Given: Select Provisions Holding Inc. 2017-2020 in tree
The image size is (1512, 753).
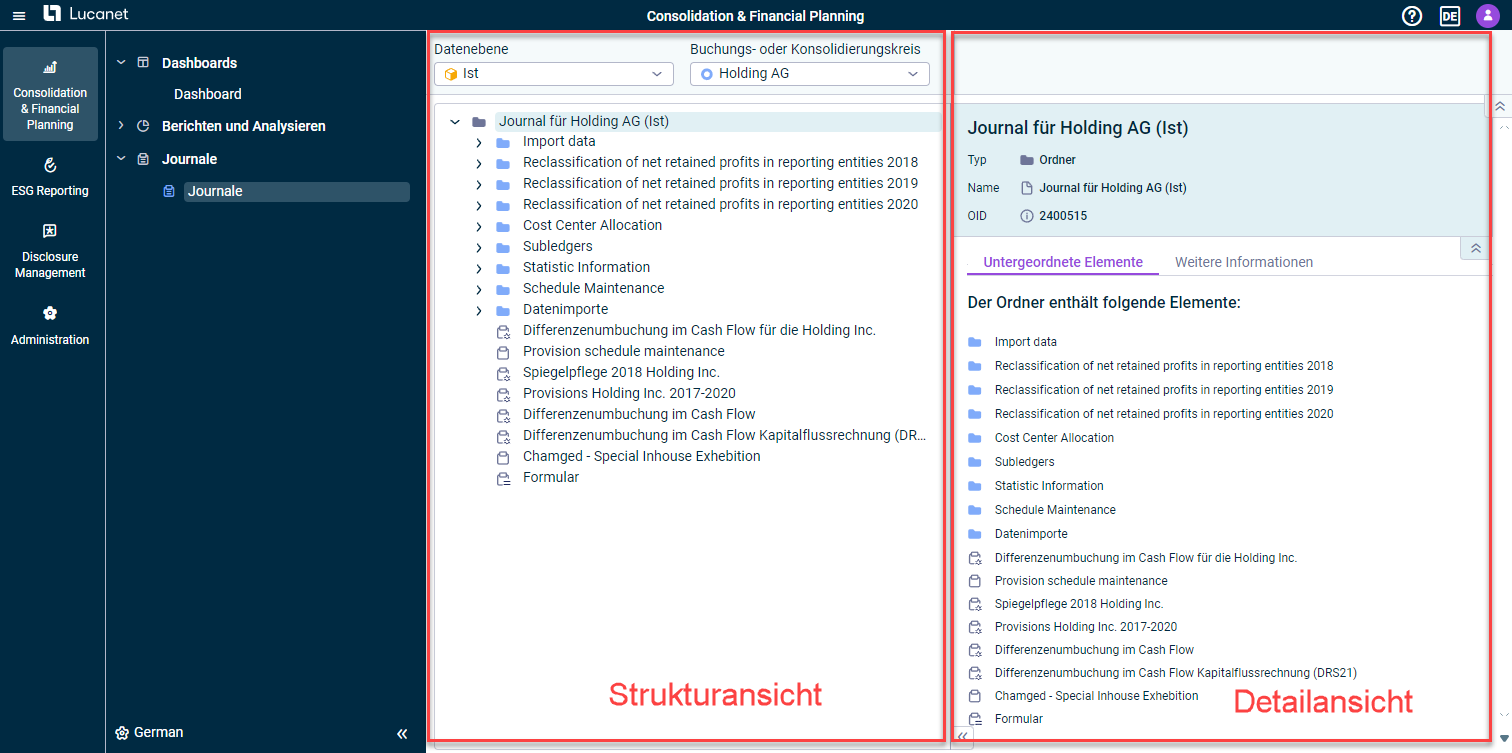Looking at the screenshot, I should 629,393.
